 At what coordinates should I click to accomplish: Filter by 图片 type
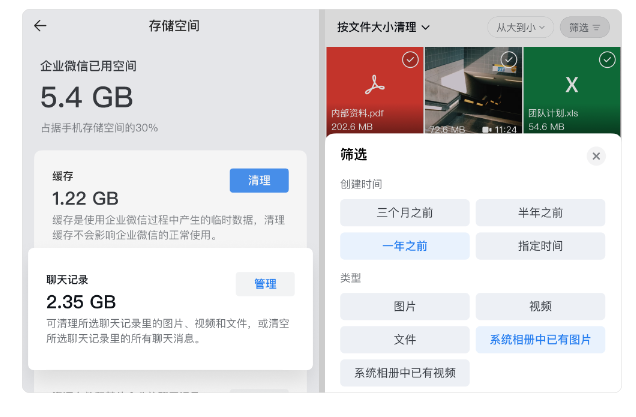[404, 307]
